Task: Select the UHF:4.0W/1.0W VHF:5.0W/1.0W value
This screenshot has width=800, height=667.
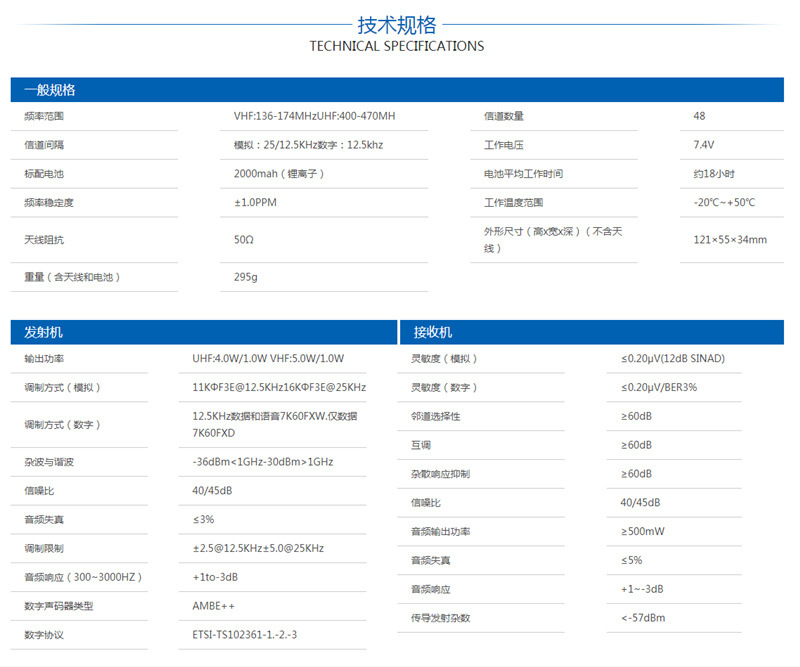Action: click(268, 359)
